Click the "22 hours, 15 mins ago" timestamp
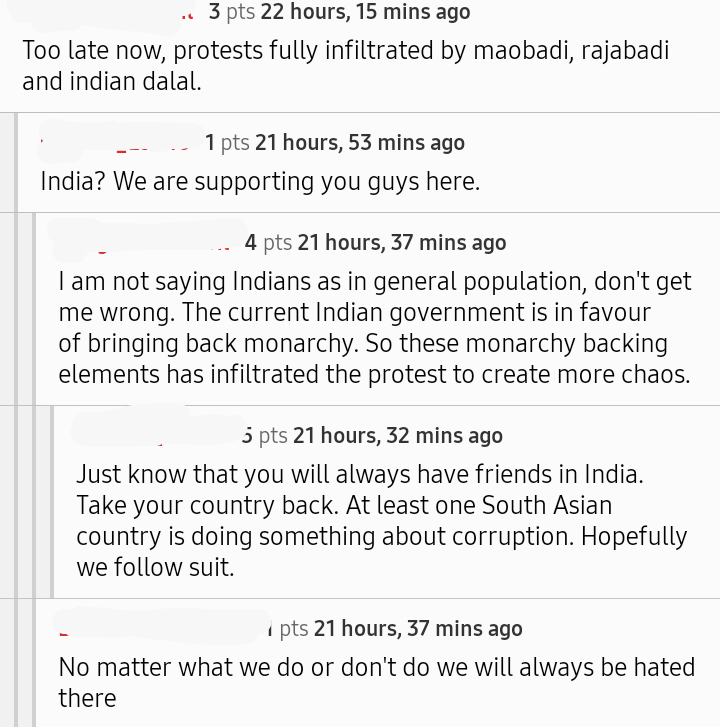Viewport: 720px width, 727px height. pos(365,12)
